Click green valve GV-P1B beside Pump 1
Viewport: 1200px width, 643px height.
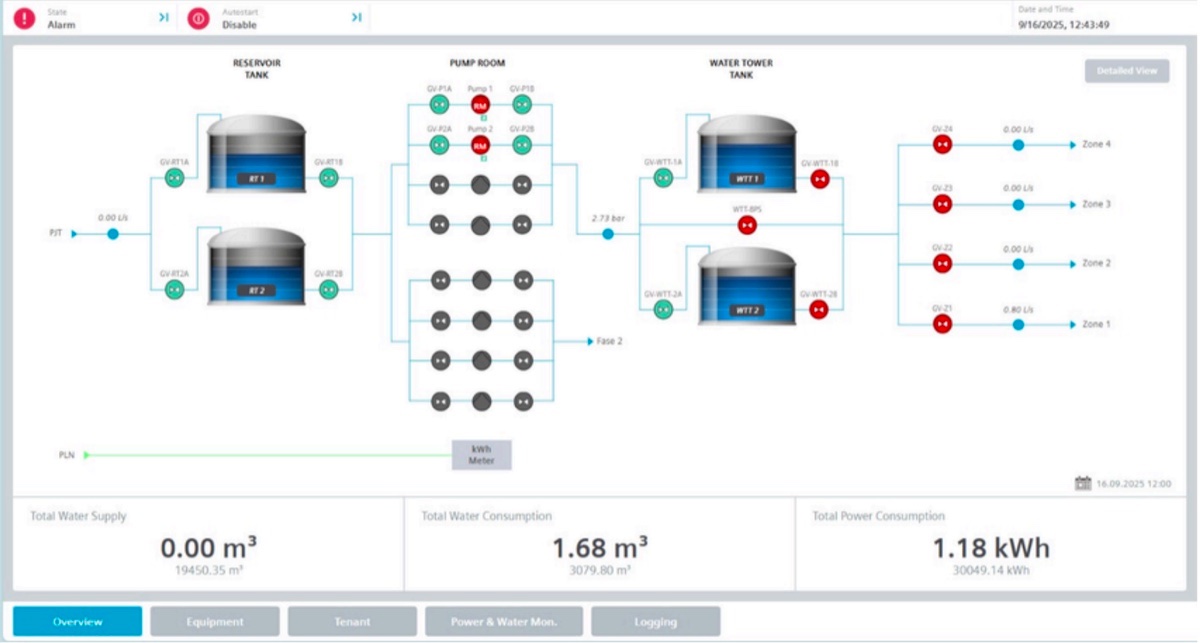click(522, 104)
